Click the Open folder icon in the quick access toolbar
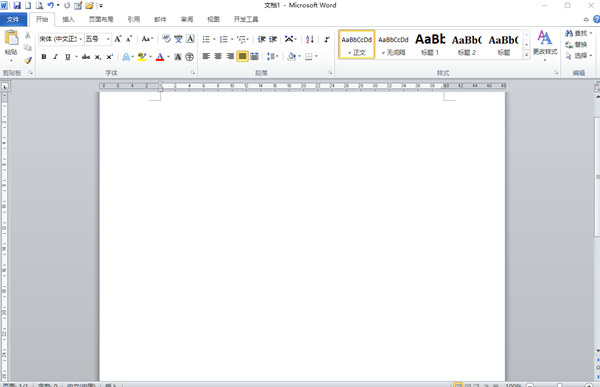 click(x=89, y=5)
